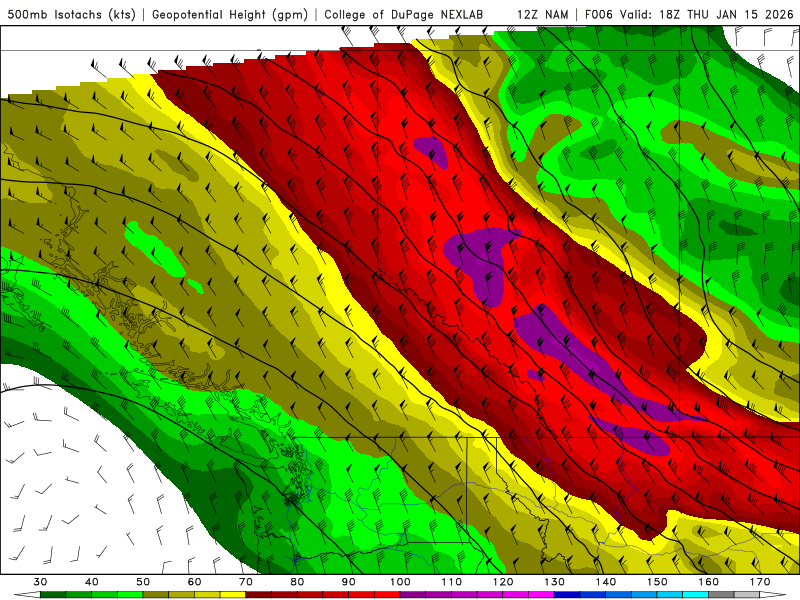
Task: Select the dark maroon swatch starting at 70
Action: 259,595
